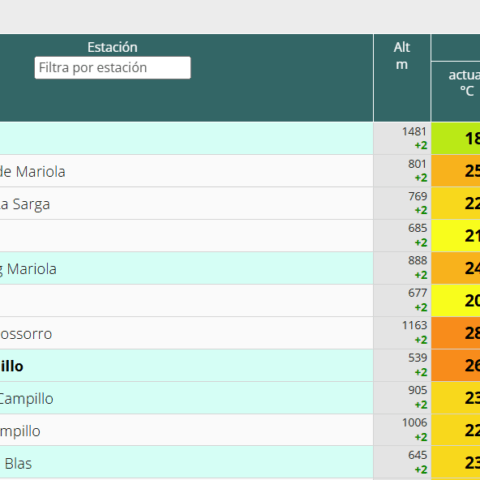
Task: Click the 645 altitude cell
Action: pos(402,462)
